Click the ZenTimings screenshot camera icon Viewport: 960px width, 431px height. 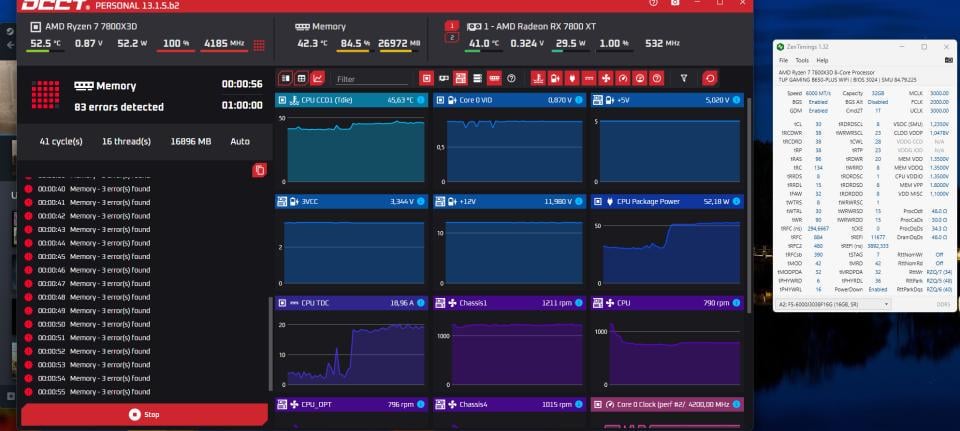[x=948, y=60]
